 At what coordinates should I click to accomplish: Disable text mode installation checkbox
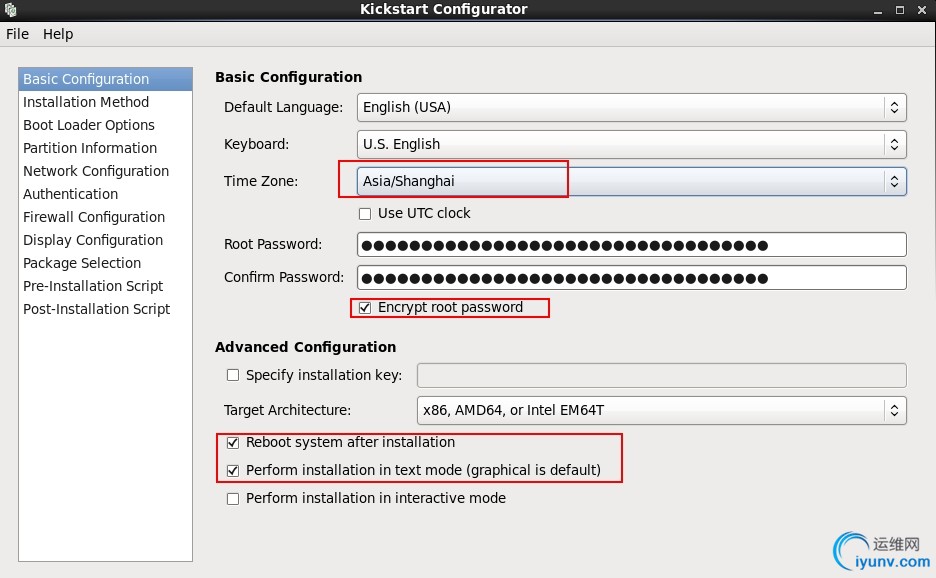(x=233, y=470)
